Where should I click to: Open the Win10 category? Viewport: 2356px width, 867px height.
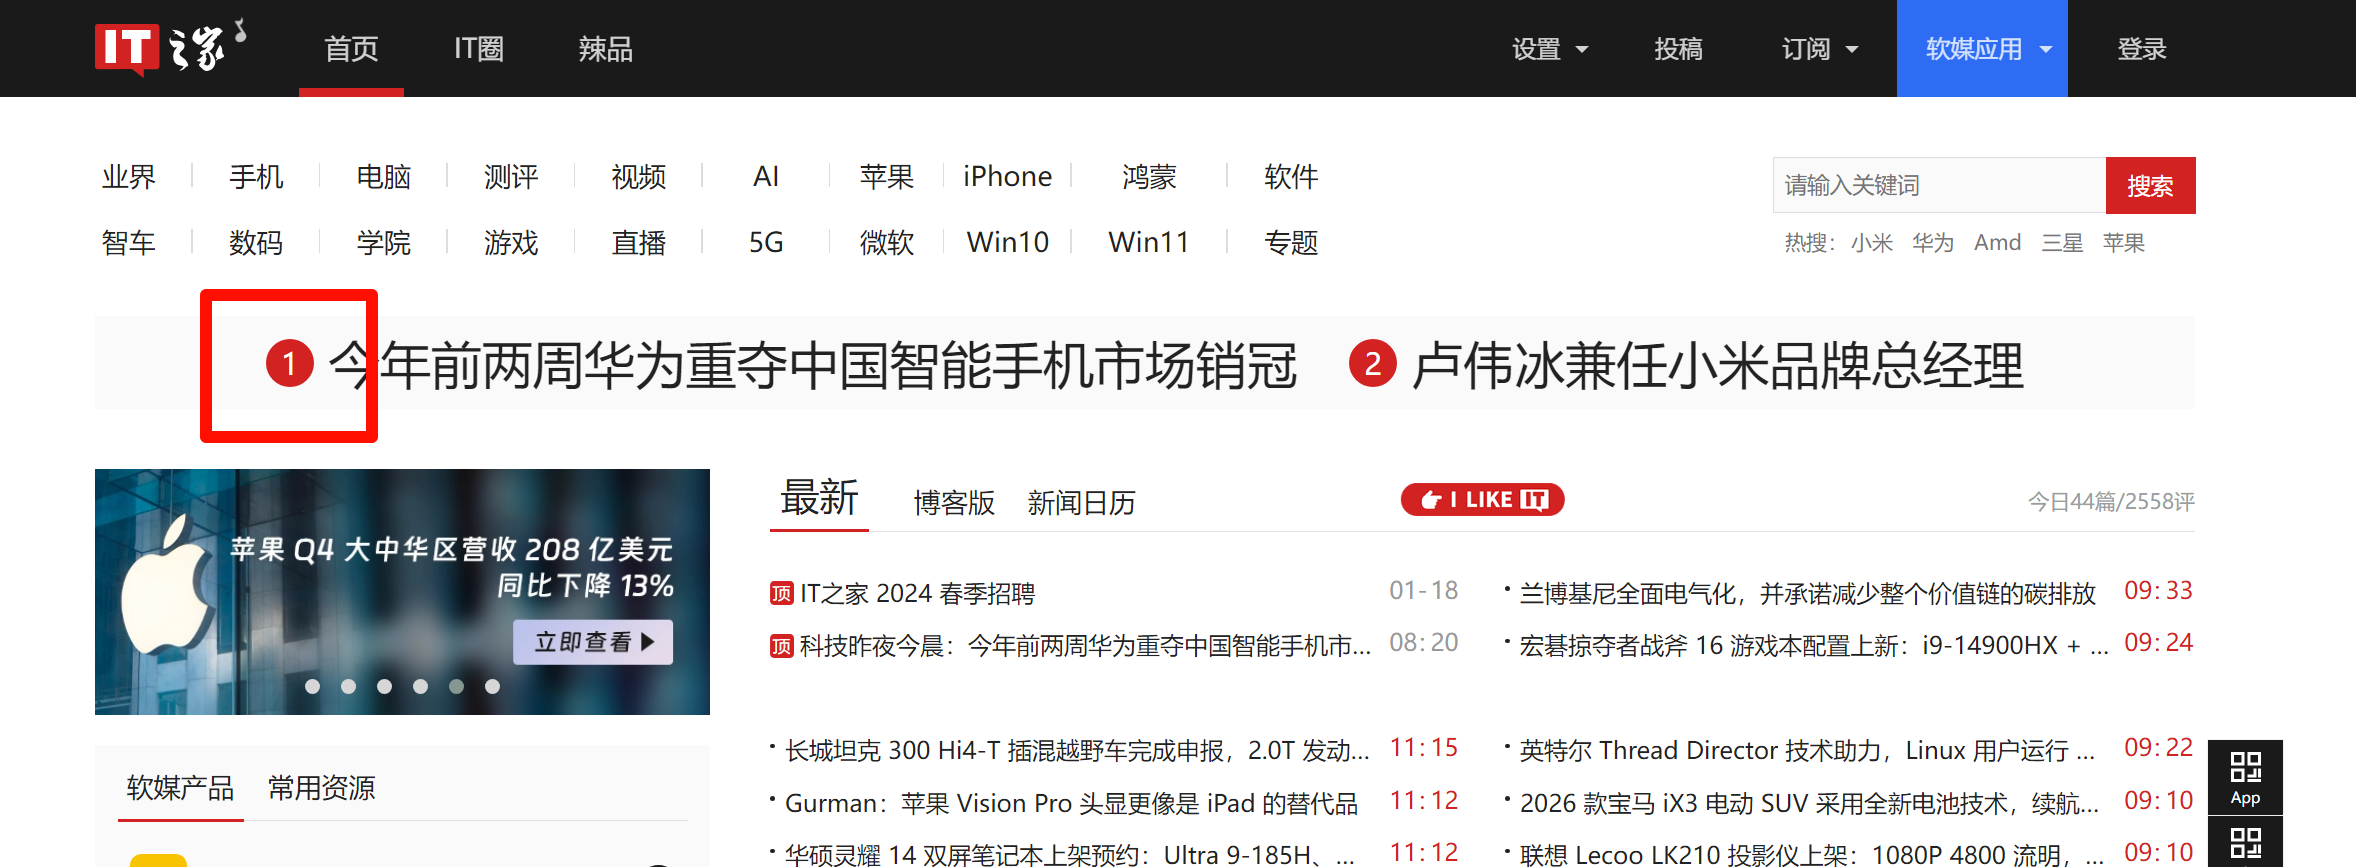coord(1007,243)
